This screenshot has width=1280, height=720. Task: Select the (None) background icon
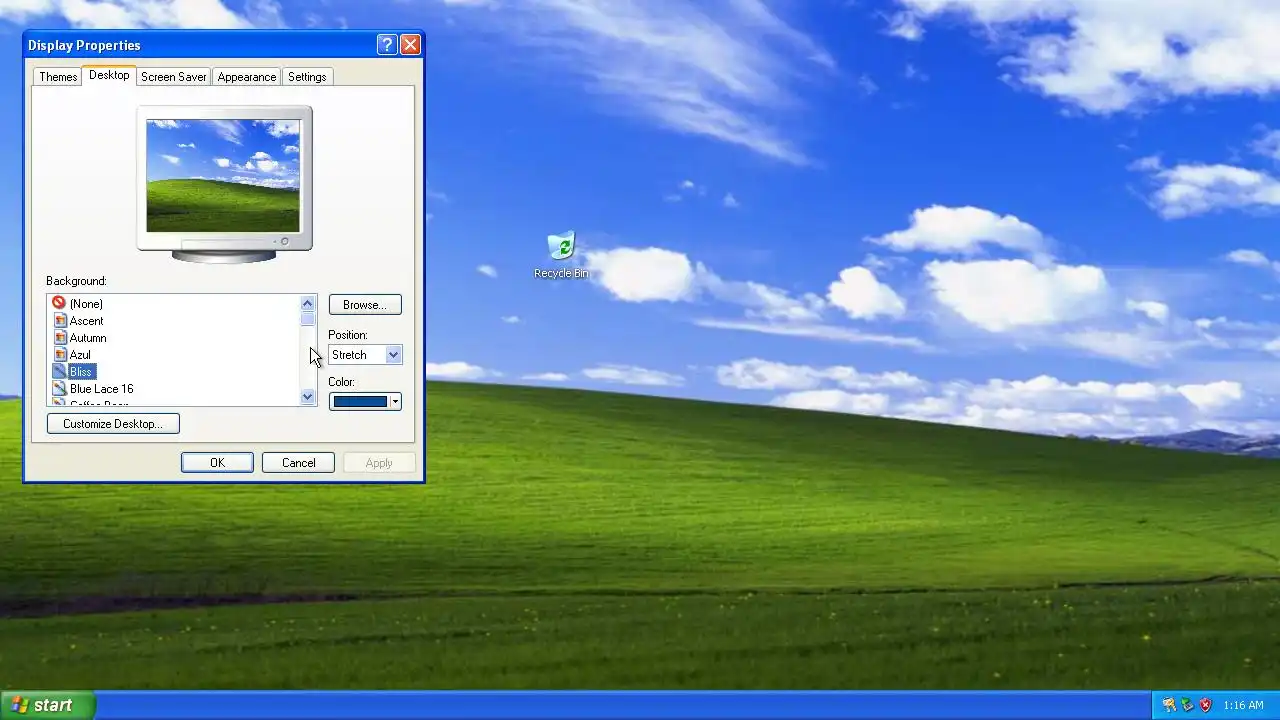(x=59, y=303)
